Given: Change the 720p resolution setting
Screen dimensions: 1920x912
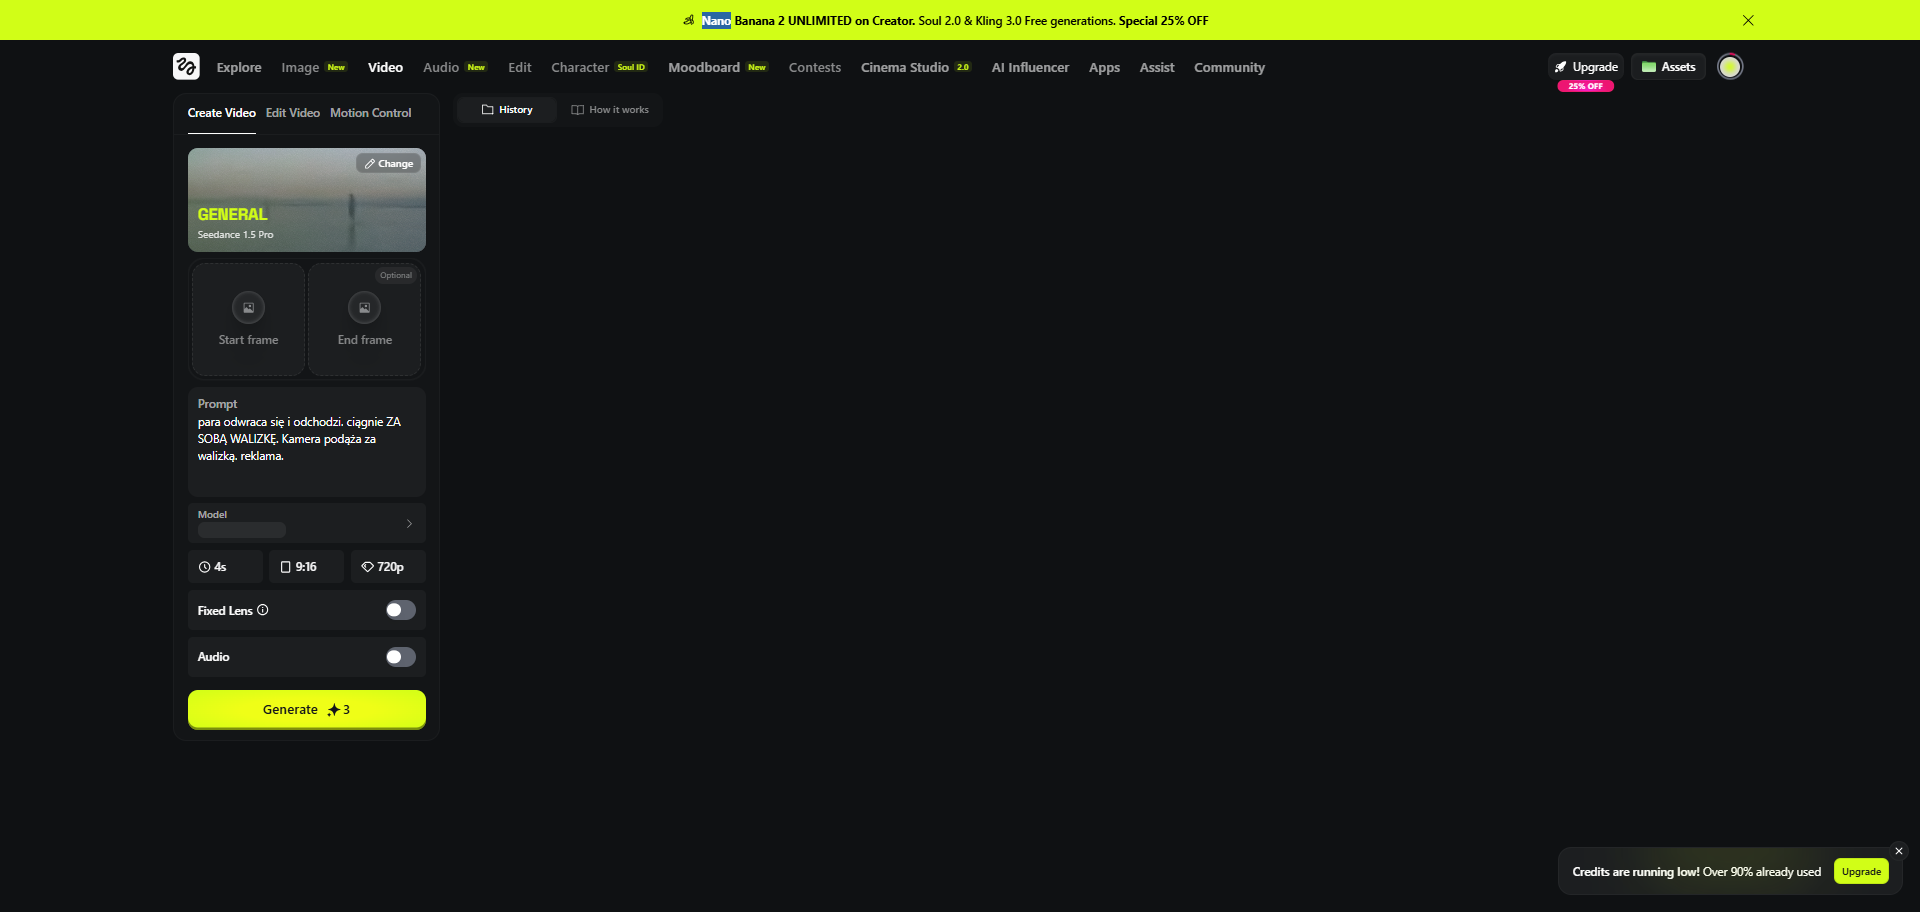Looking at the screenshot, I should click(388, 567).
